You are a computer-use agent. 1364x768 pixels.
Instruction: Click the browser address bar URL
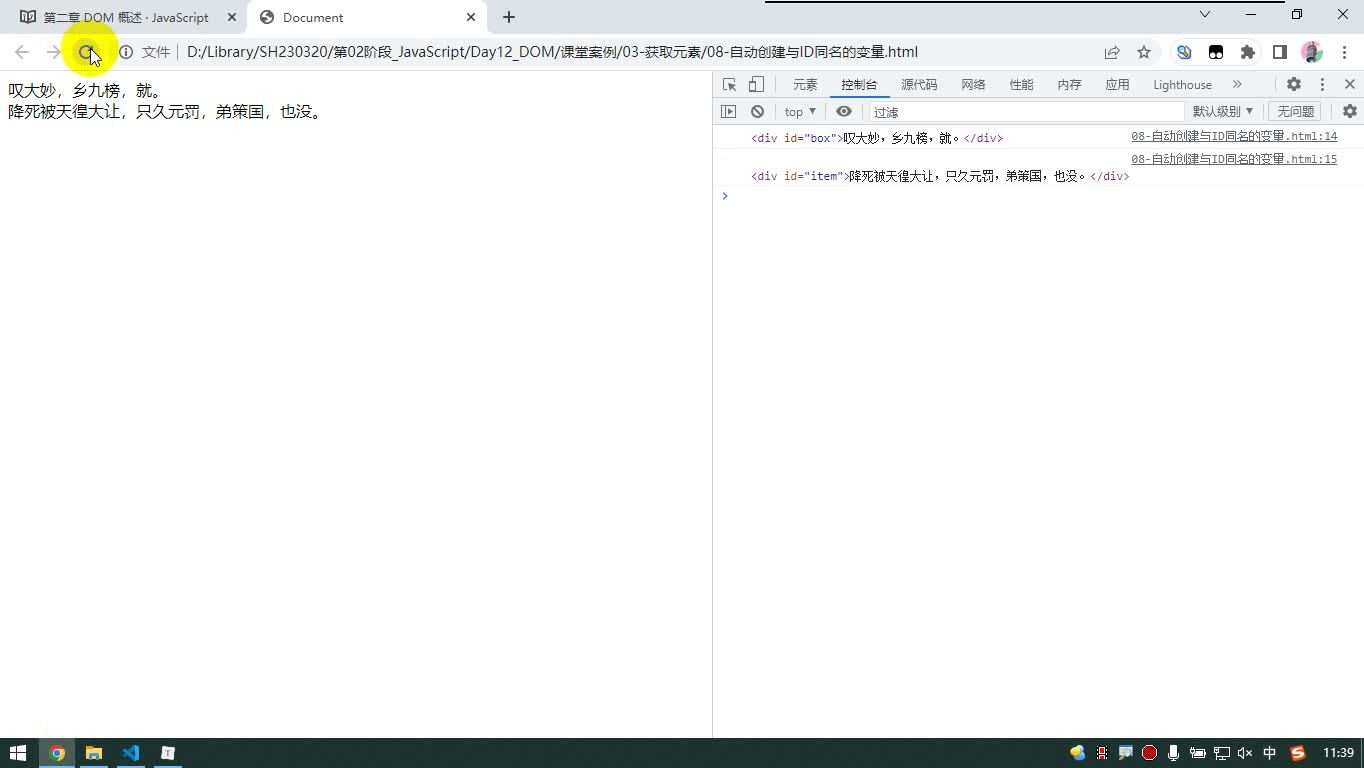(552, 52)
